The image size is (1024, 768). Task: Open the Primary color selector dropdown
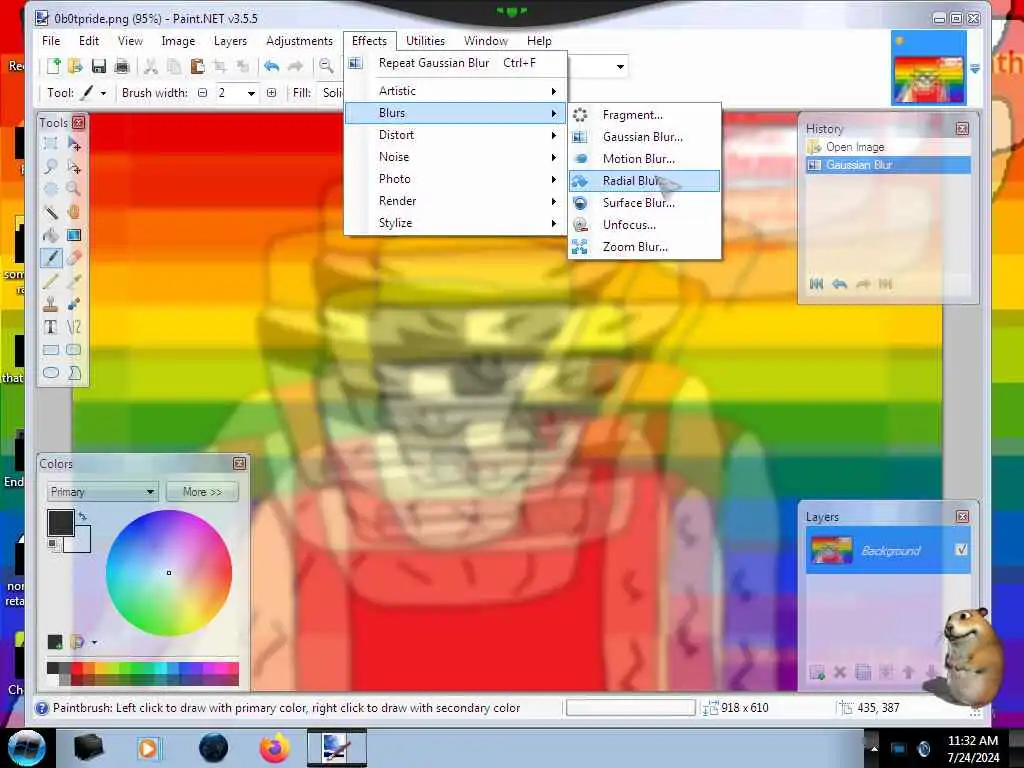pos(103,492)
